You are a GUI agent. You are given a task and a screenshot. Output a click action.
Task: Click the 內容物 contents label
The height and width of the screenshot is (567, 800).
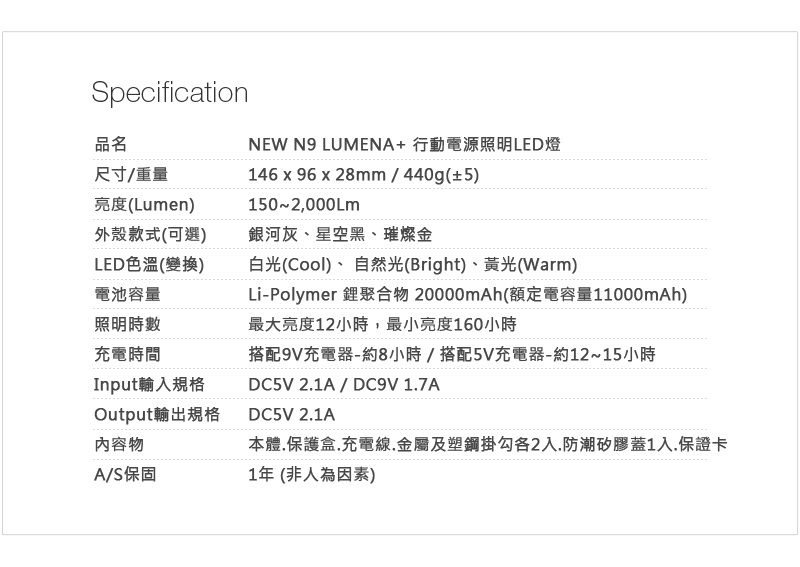click(119, 444)
